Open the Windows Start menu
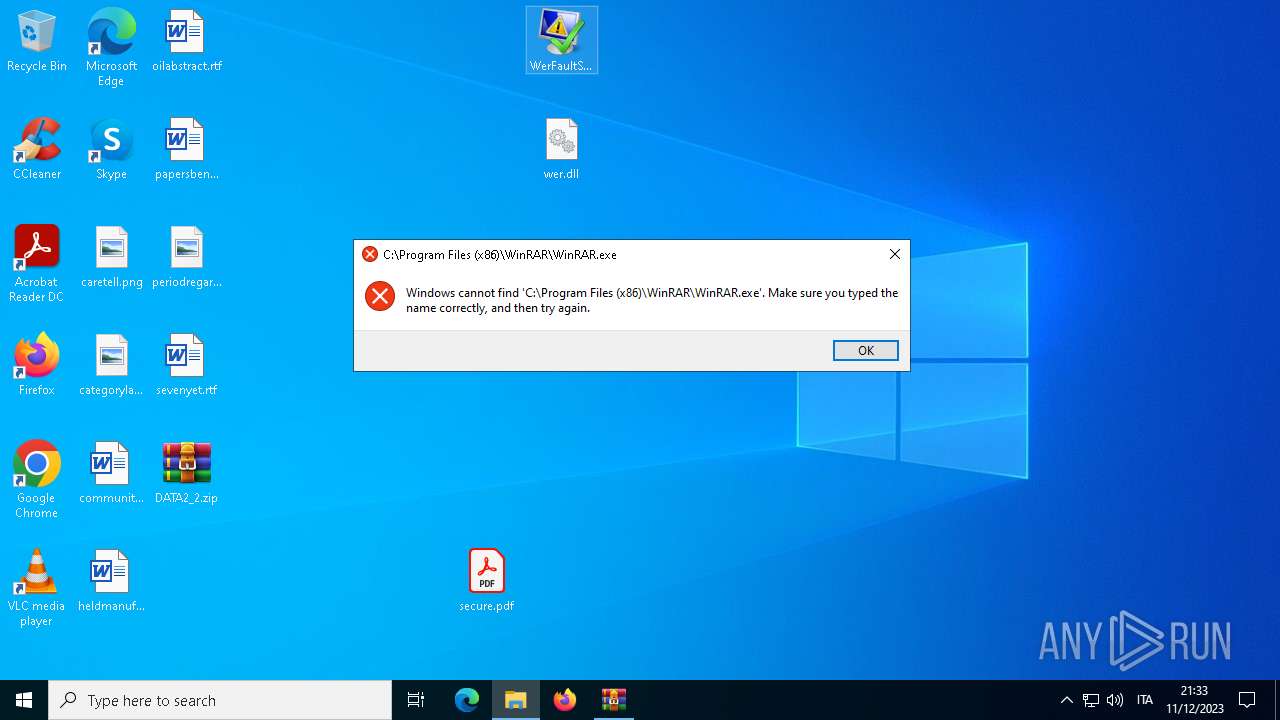Image resolution: width=1280 pixels, height=720 pixels. [24, 700]
